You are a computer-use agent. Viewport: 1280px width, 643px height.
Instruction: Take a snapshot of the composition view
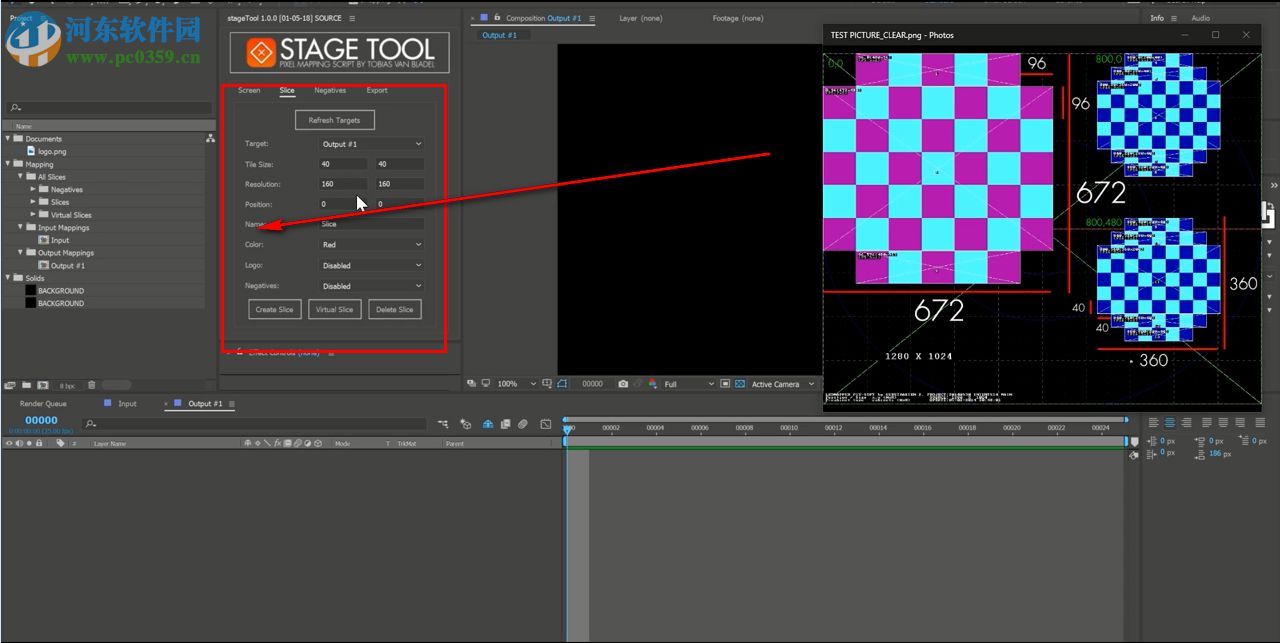[x=624, y=383]
